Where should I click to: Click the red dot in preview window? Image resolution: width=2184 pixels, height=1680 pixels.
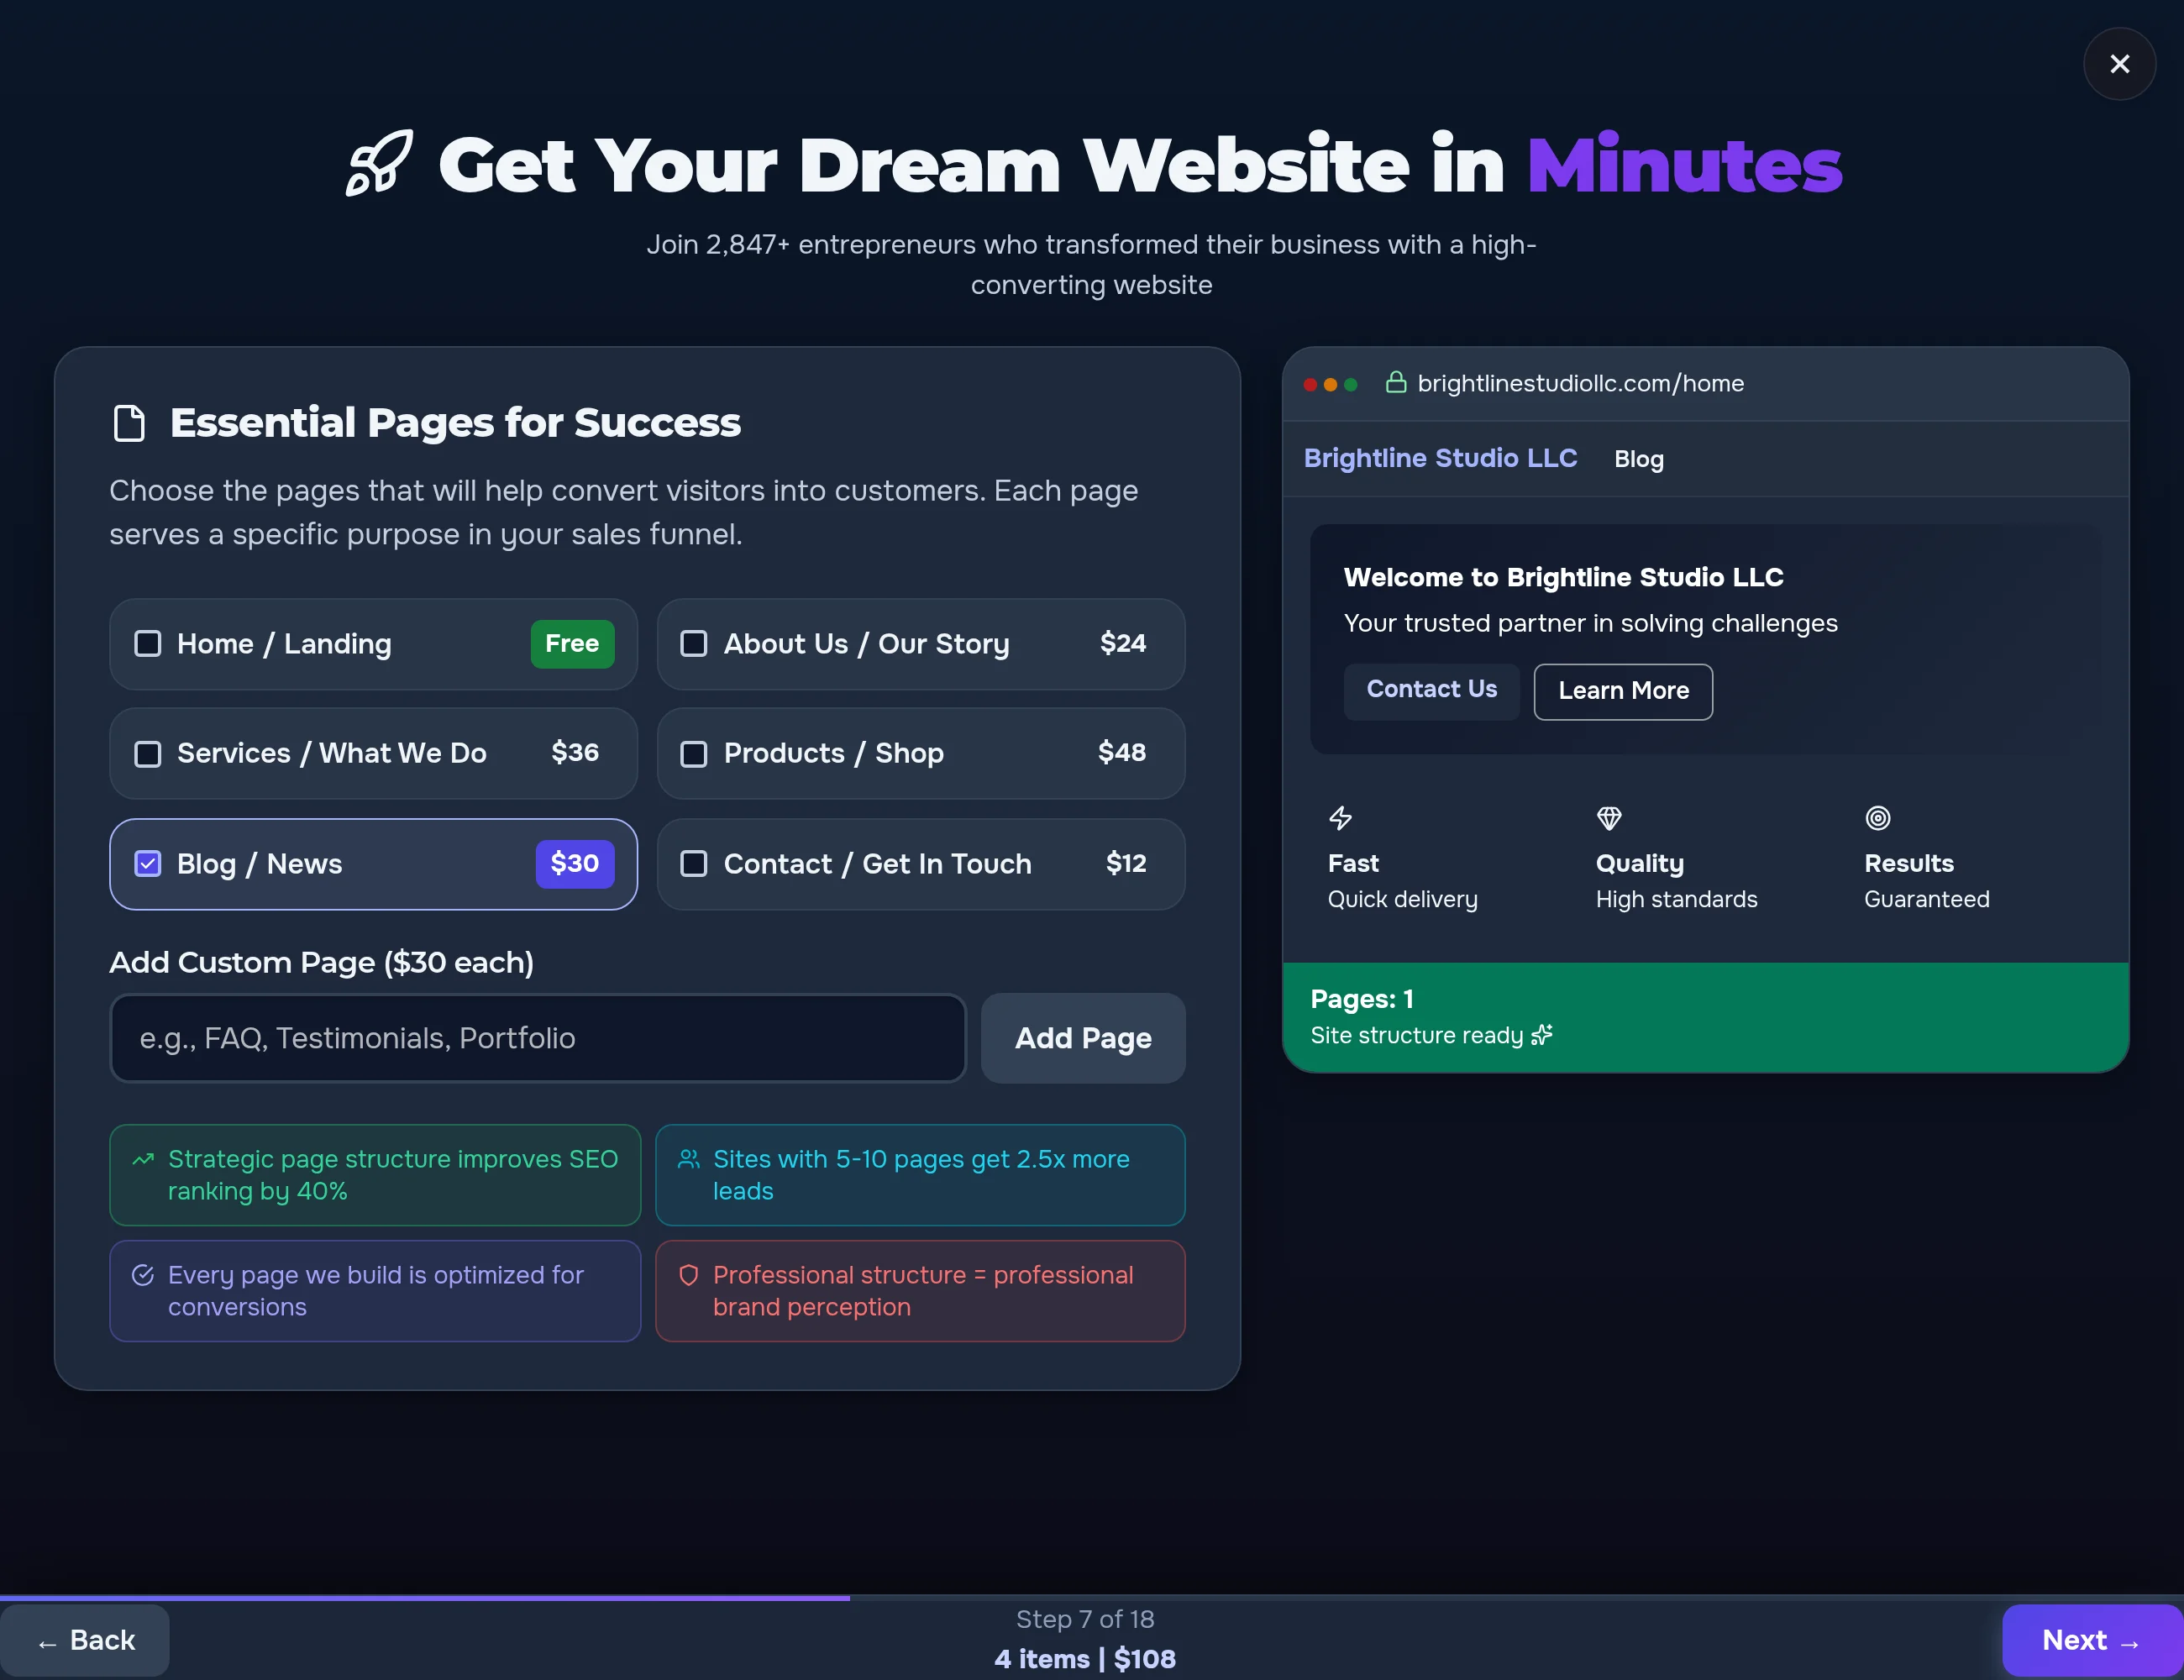tap(1309, 384)
